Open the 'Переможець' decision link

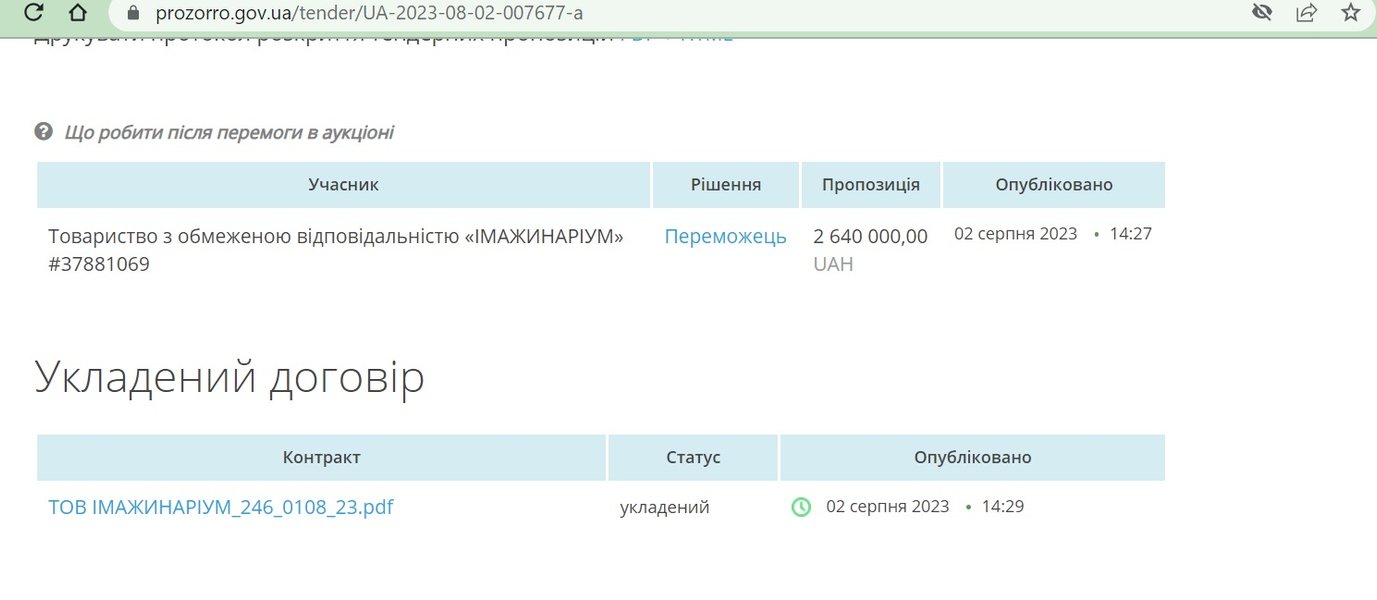click(x=725, y=237)
